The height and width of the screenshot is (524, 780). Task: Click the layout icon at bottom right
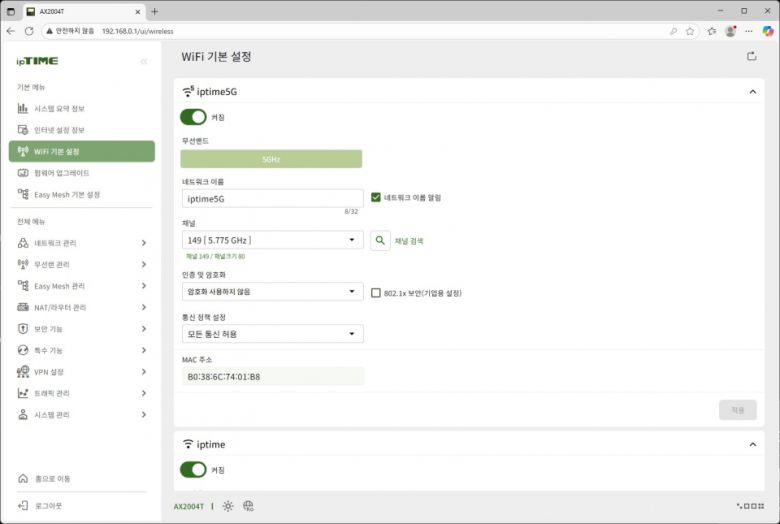point(750,506)
